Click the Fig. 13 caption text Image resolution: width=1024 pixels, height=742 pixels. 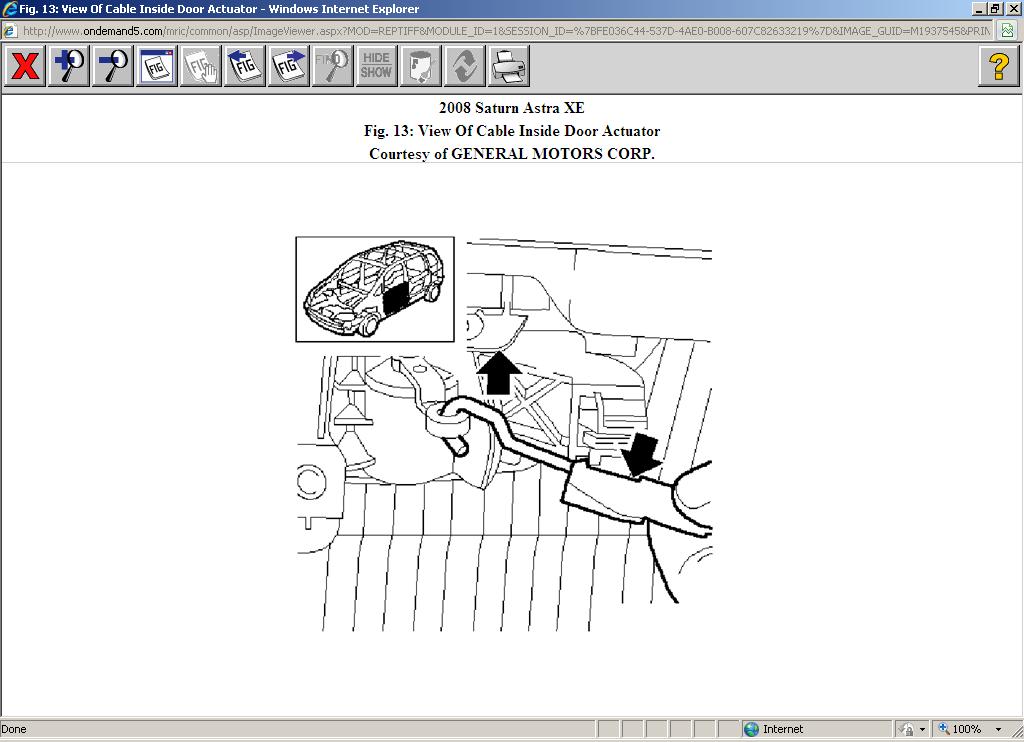pos(511,131)
